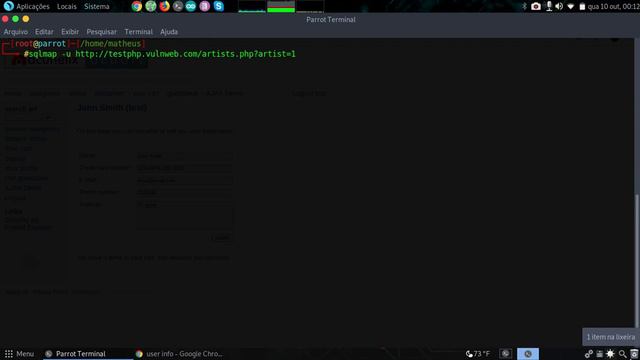Image resolution: width=640 pixels, height=360 pixels.
Task: Open the Arquivo menu
Action: click(x=16, y=31)
